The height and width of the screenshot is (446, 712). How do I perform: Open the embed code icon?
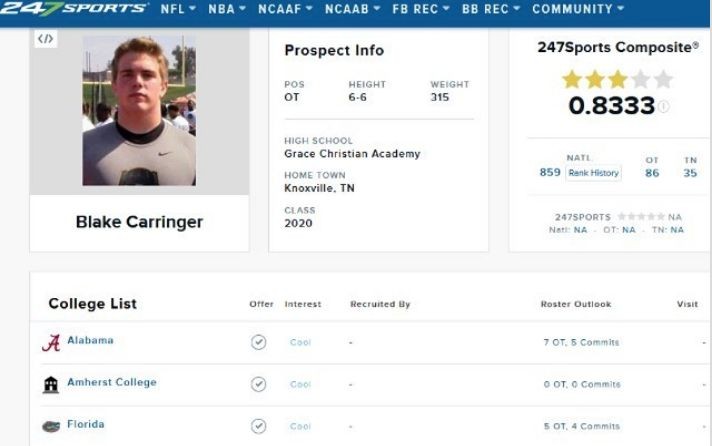(x=45, y=39)
